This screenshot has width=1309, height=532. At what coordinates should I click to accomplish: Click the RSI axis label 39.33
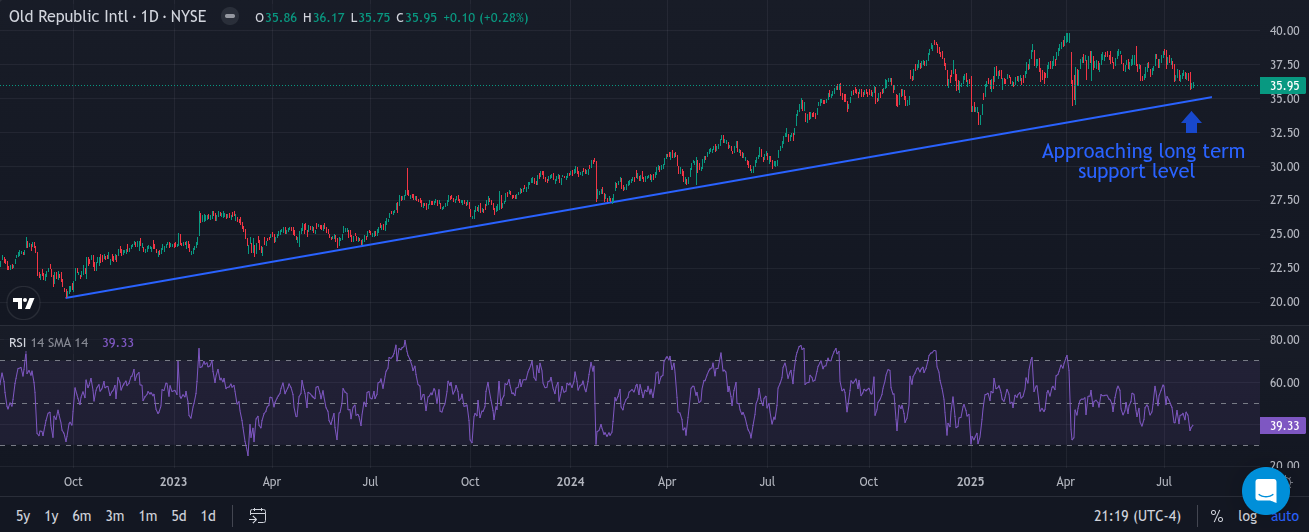point(1284,425)
